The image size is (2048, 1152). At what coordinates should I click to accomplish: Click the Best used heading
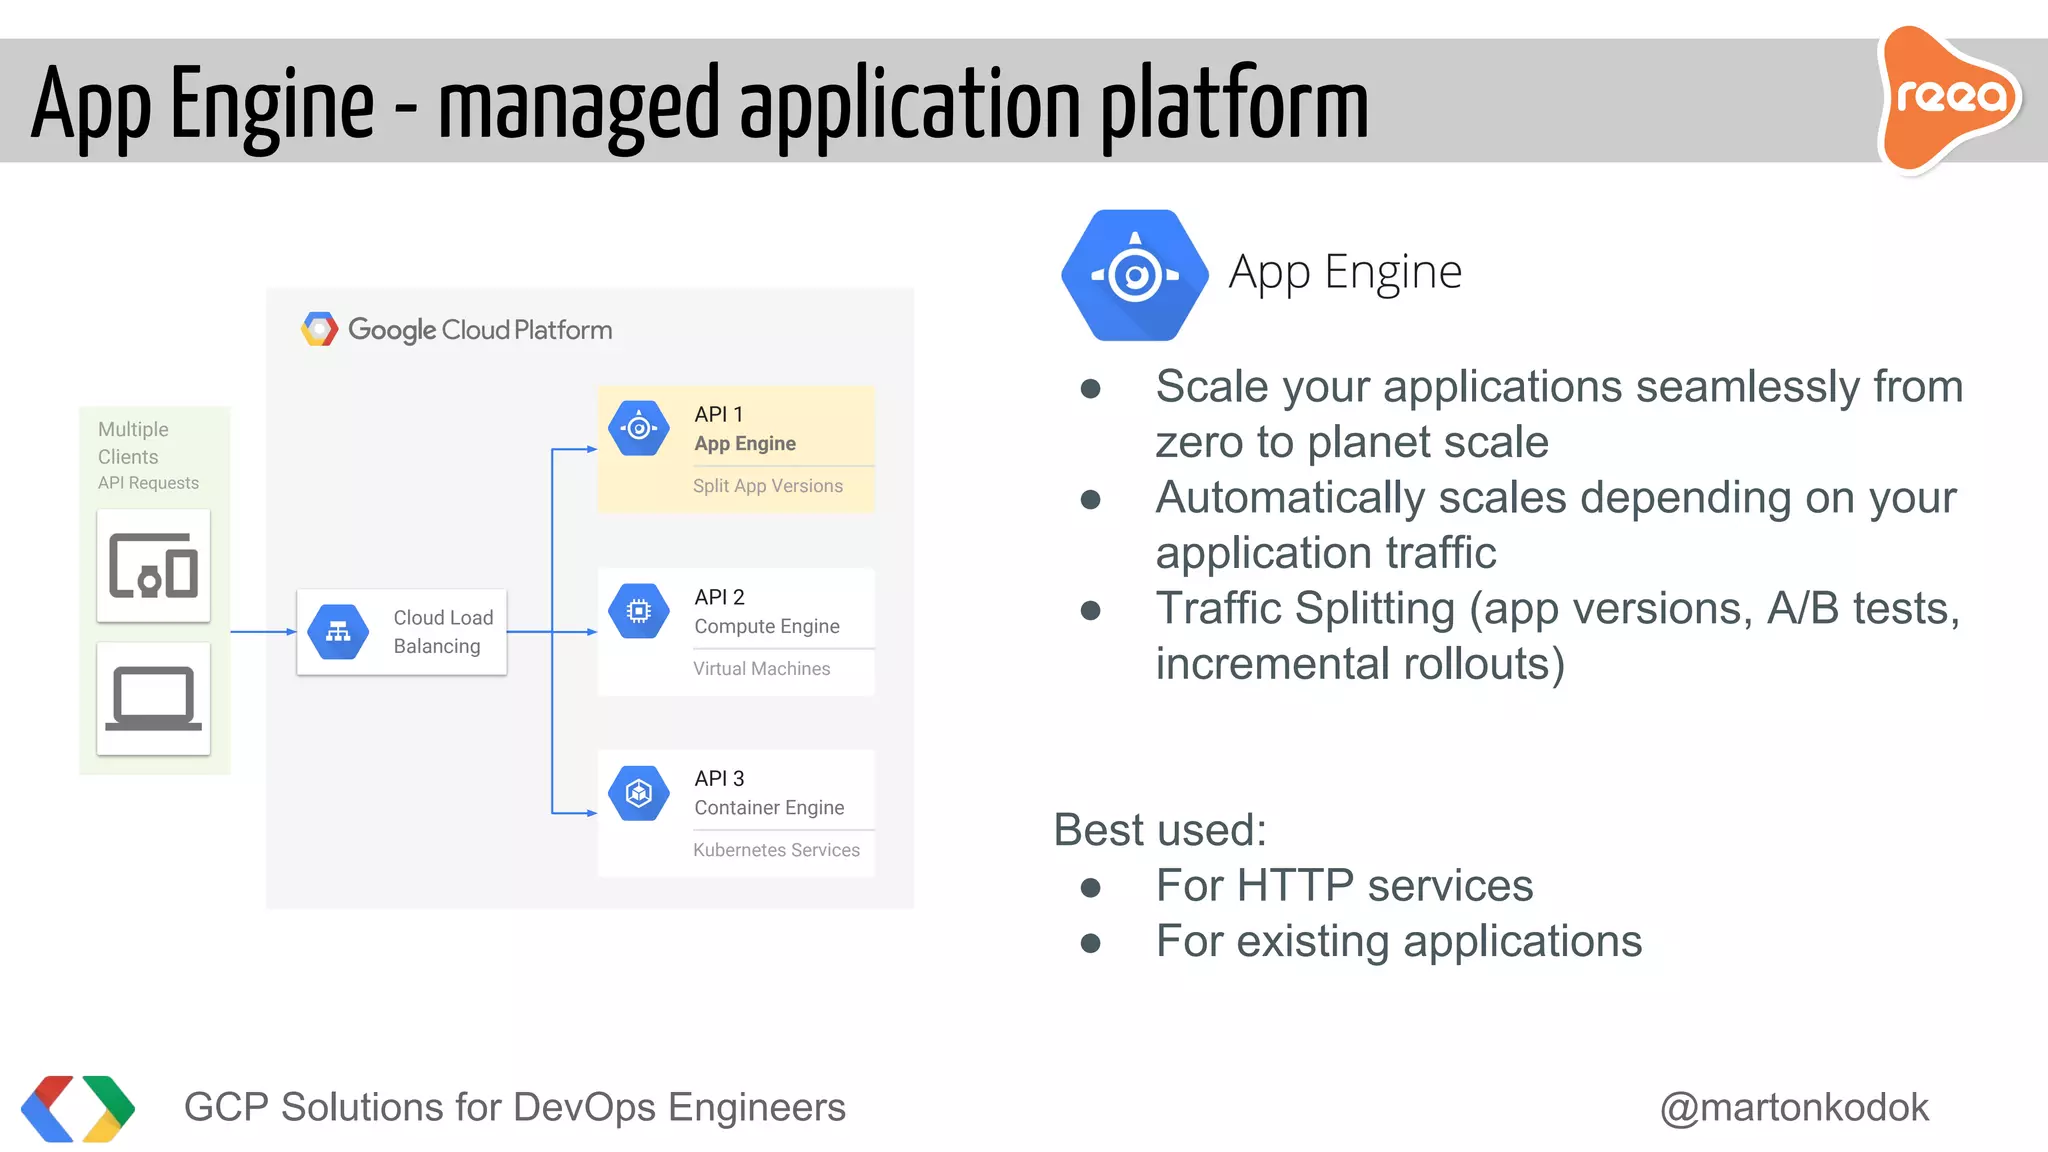coord(1160,830)
